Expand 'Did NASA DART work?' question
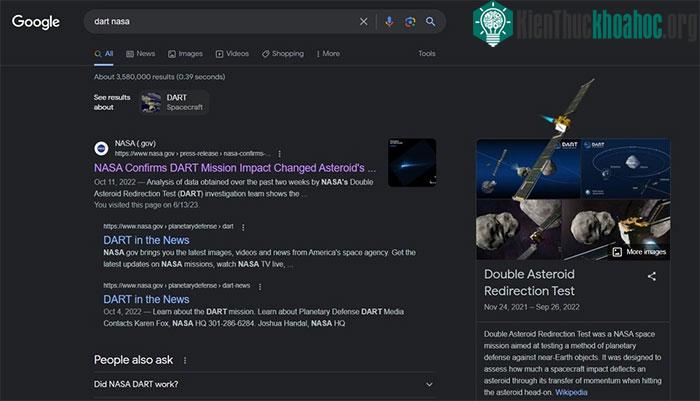This screenshot has width=700, height=401. point(264,384)
